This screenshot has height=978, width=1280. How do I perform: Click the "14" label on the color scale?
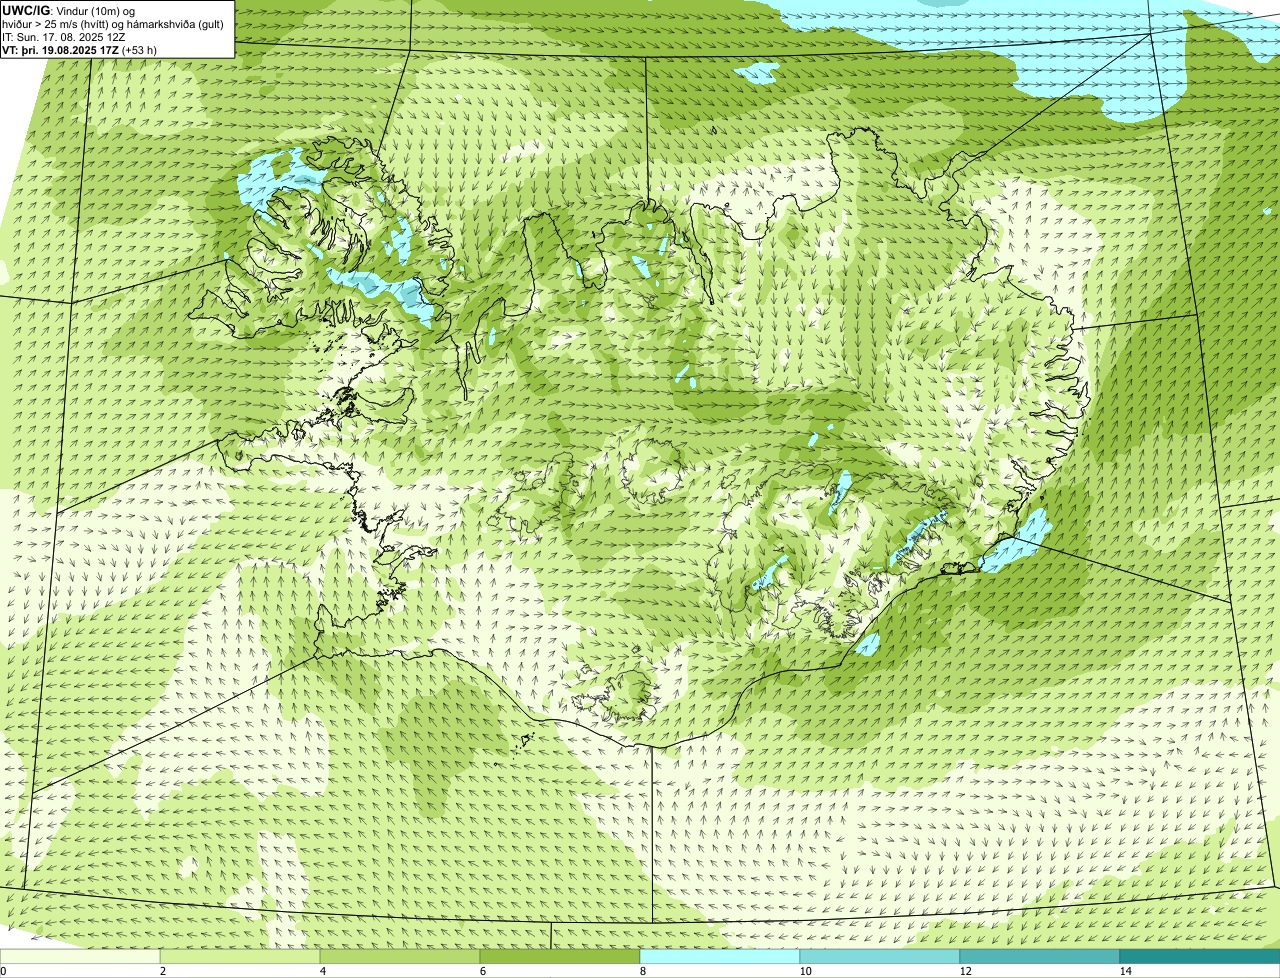click(1125, 971)
